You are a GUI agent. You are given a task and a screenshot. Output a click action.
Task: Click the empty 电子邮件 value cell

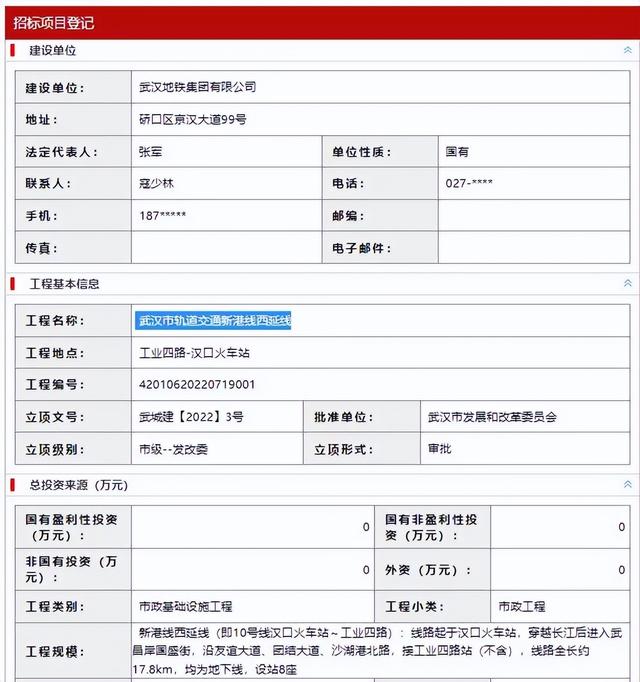(534, 247)
